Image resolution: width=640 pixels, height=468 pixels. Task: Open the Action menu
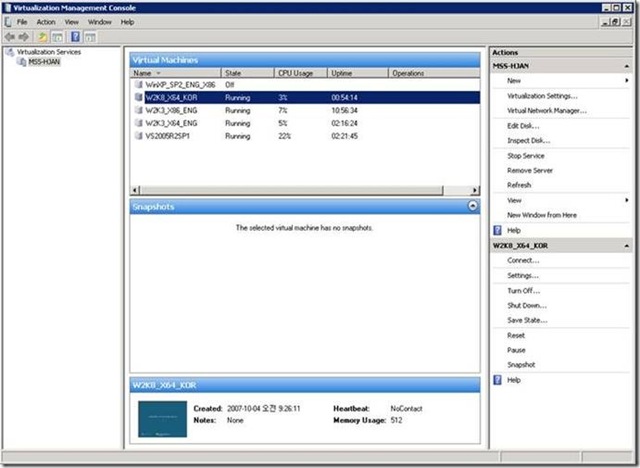point(46,22)
